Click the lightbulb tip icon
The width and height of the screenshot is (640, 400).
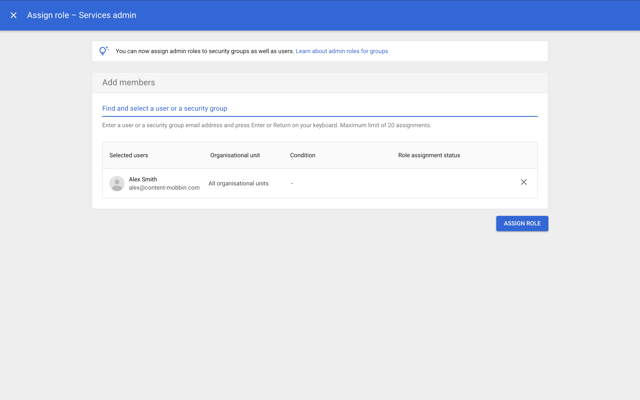pyautogui.click(x=104, y=51)
